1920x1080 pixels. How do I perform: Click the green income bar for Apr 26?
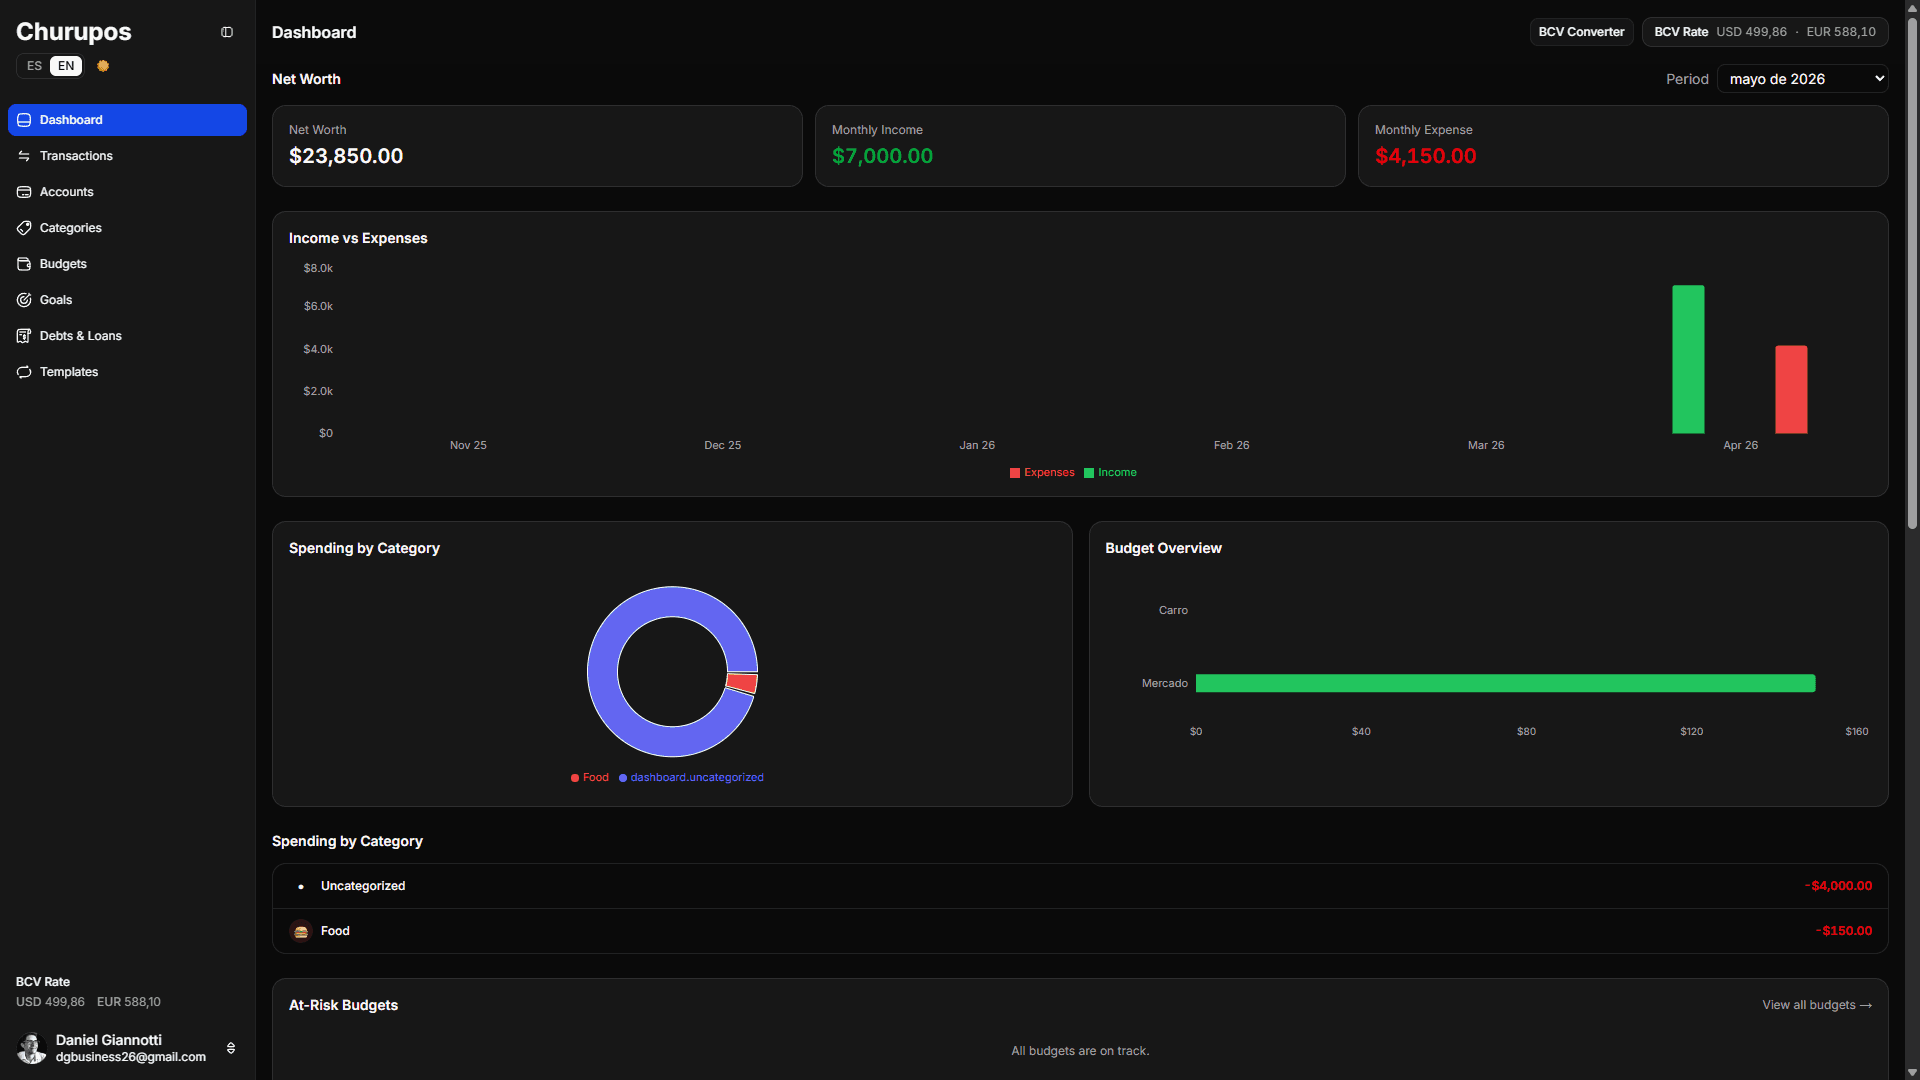[x=1688, y=360]
